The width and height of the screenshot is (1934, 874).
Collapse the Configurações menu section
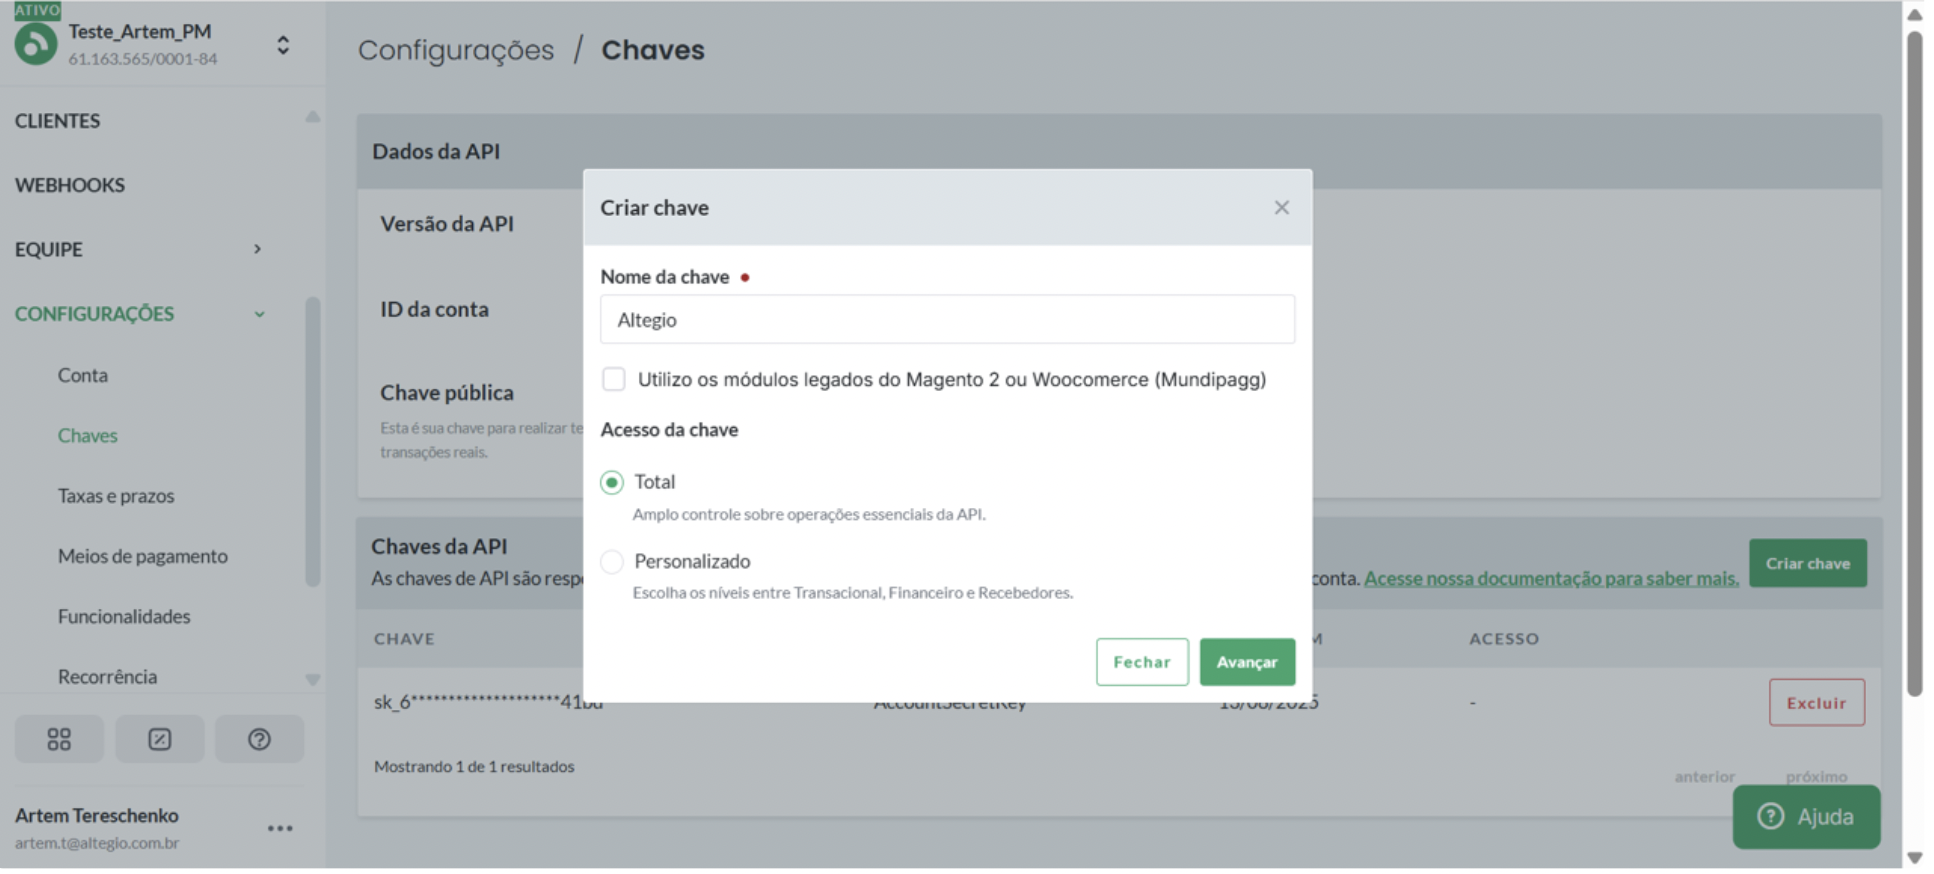tap(259, 314)
